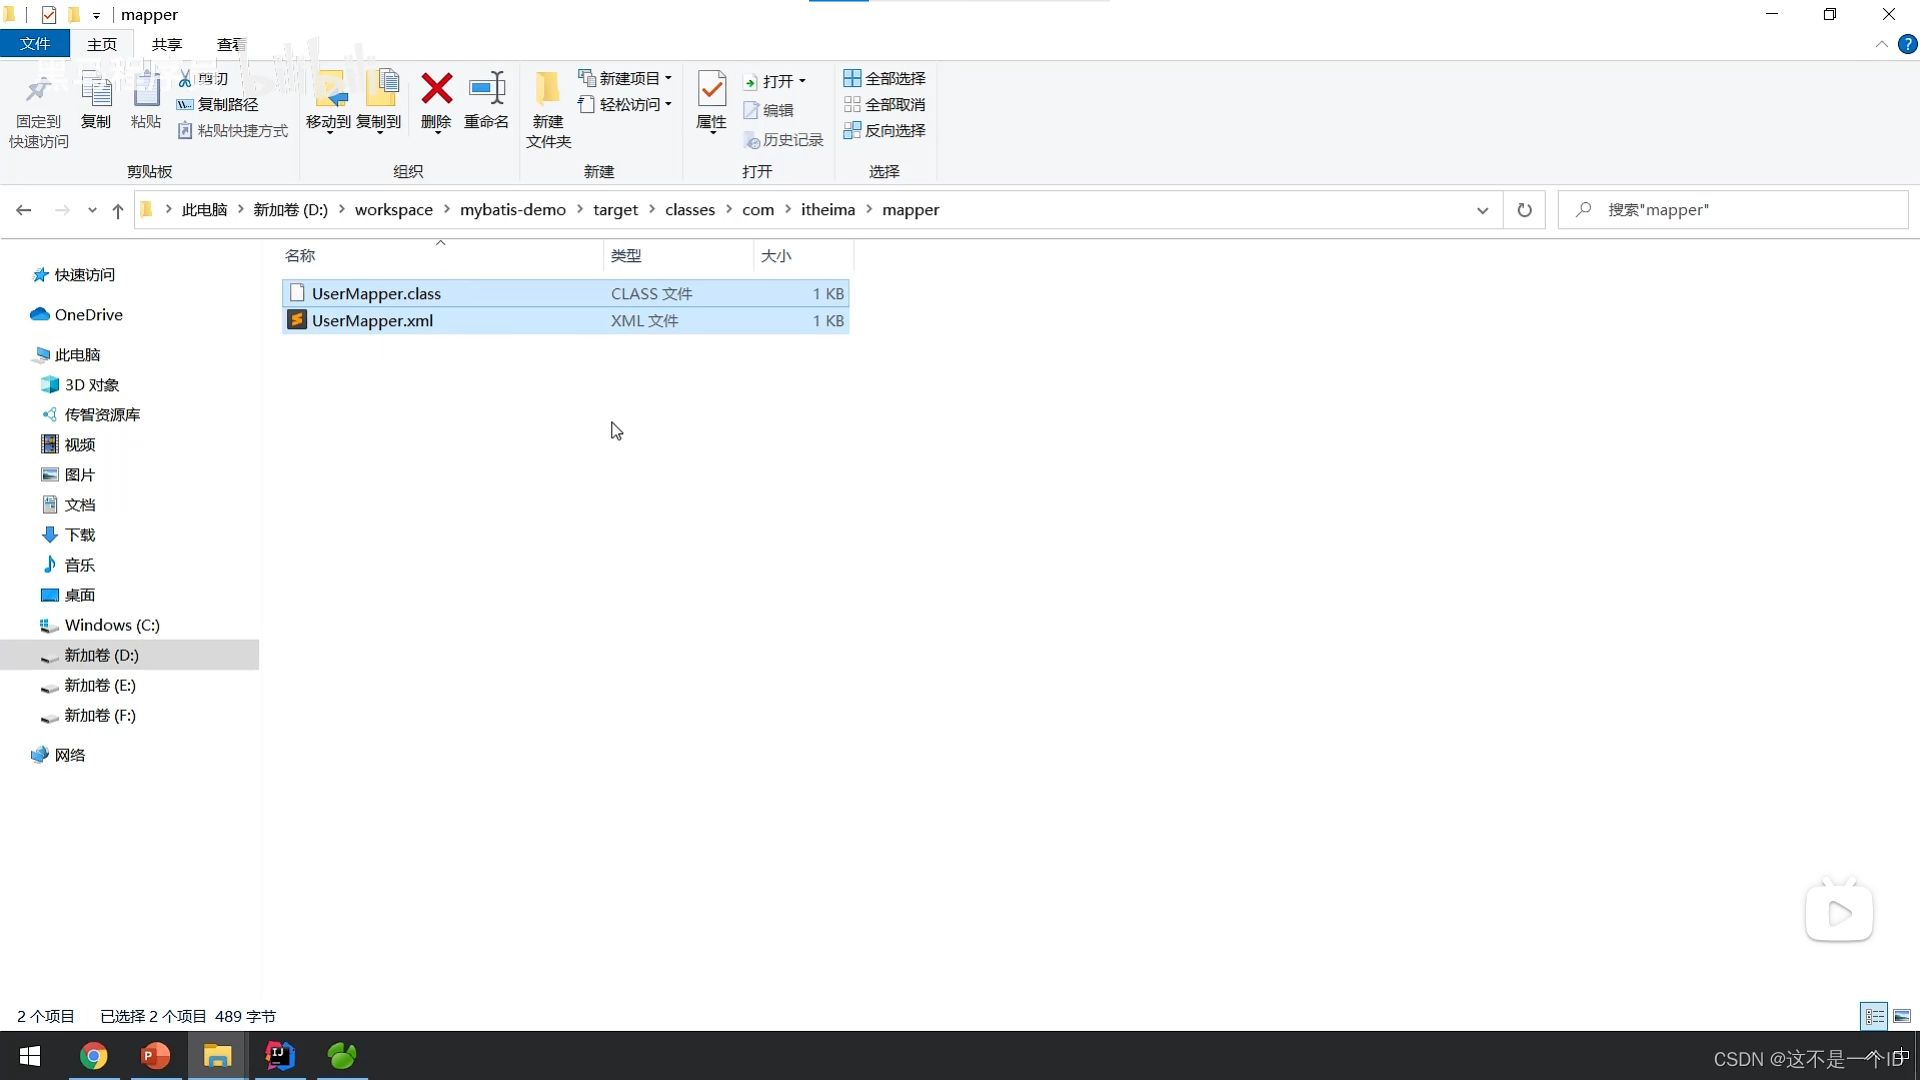1920x1080 pixels.
Task: Select UserMapper.class file
Action: click(x=376, y=293)
